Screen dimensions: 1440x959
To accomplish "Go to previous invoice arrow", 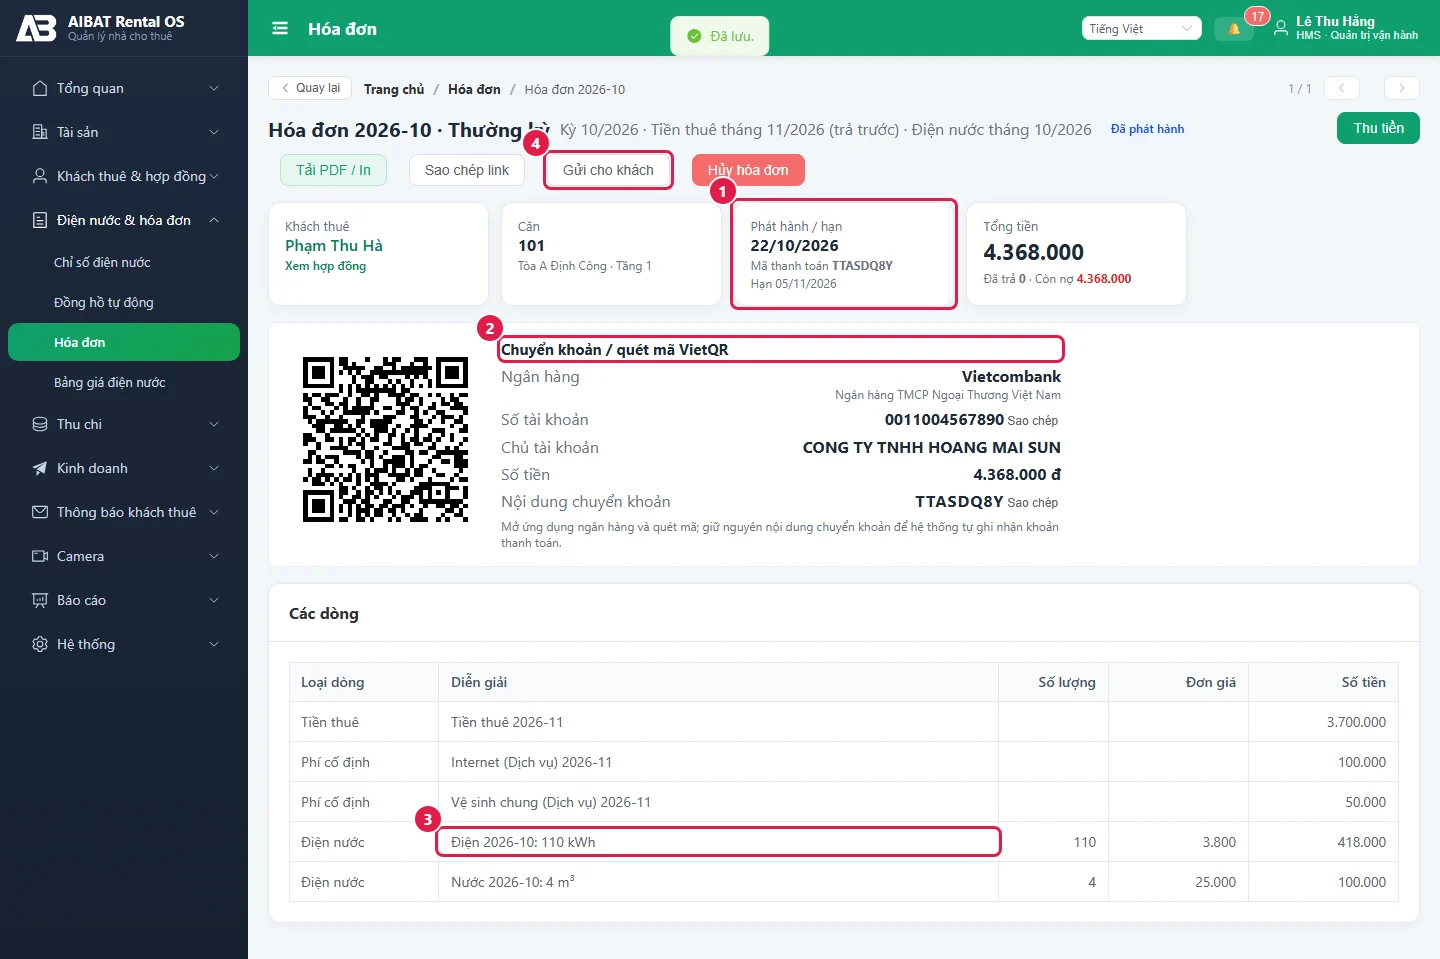I will (x=1342, y=88).
